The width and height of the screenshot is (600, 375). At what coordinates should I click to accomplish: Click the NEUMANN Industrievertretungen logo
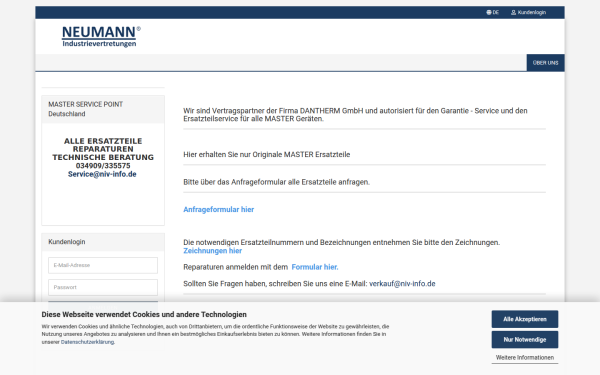[101, 37]
